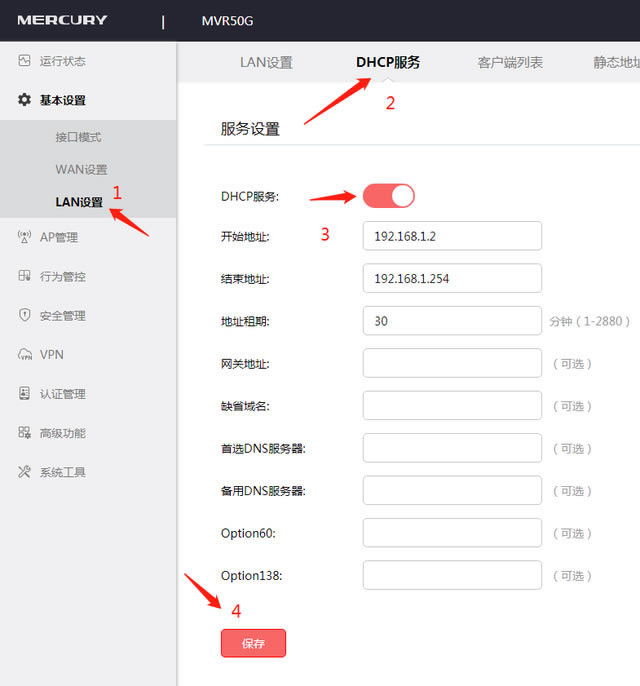Screen dimensions: 640x686
Task: Click the security management shield icon
Action: 24,315
